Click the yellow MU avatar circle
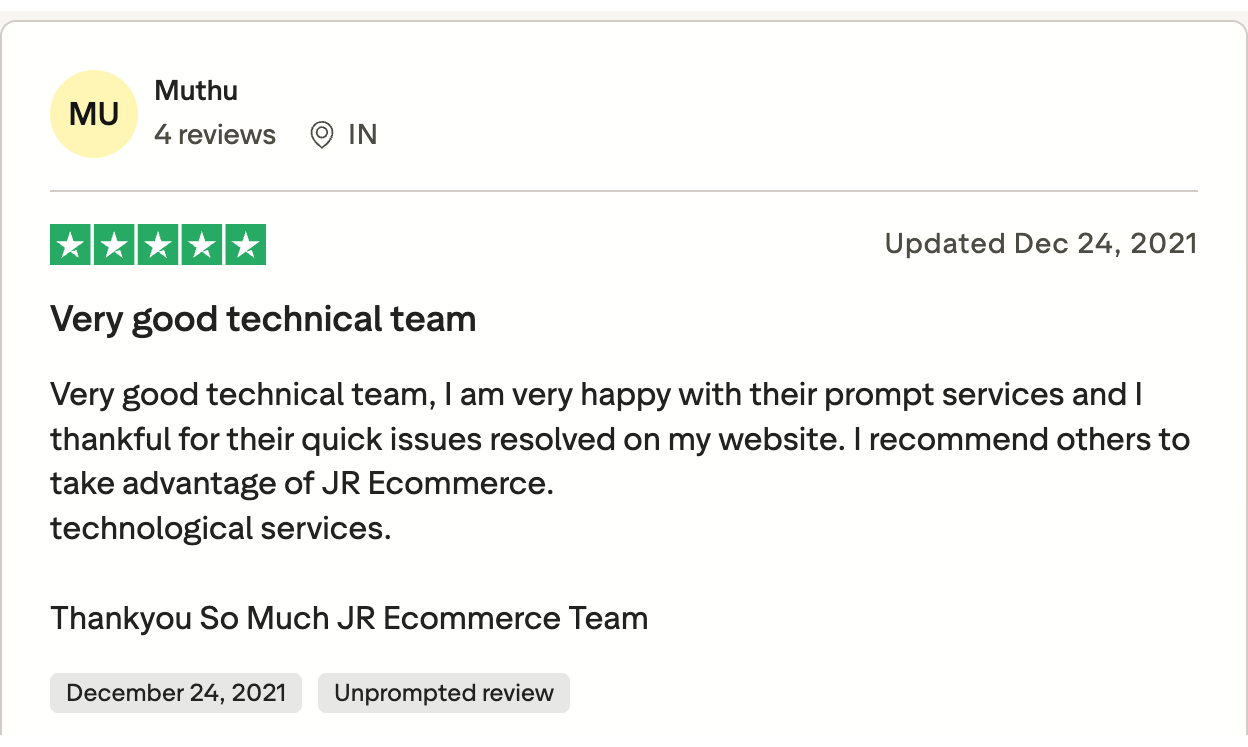 pos(93,114)
